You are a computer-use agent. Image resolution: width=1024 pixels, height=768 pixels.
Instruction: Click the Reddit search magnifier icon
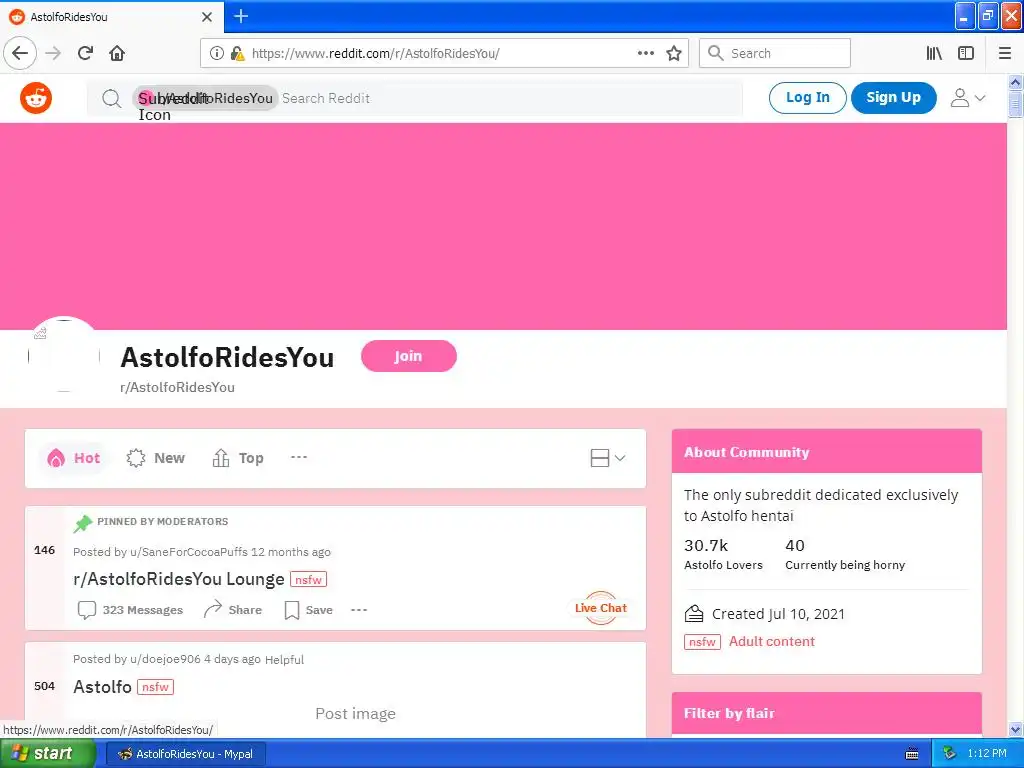click(x=112, y=98)
